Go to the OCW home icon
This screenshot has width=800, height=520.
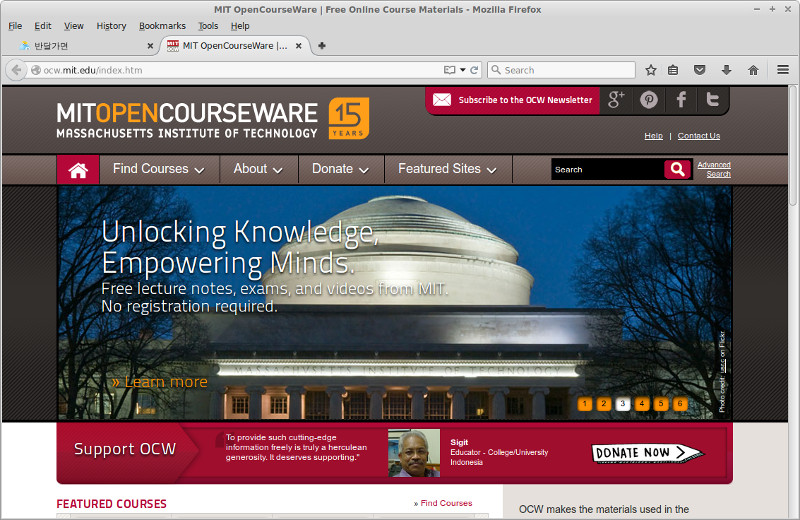point(78,169)
